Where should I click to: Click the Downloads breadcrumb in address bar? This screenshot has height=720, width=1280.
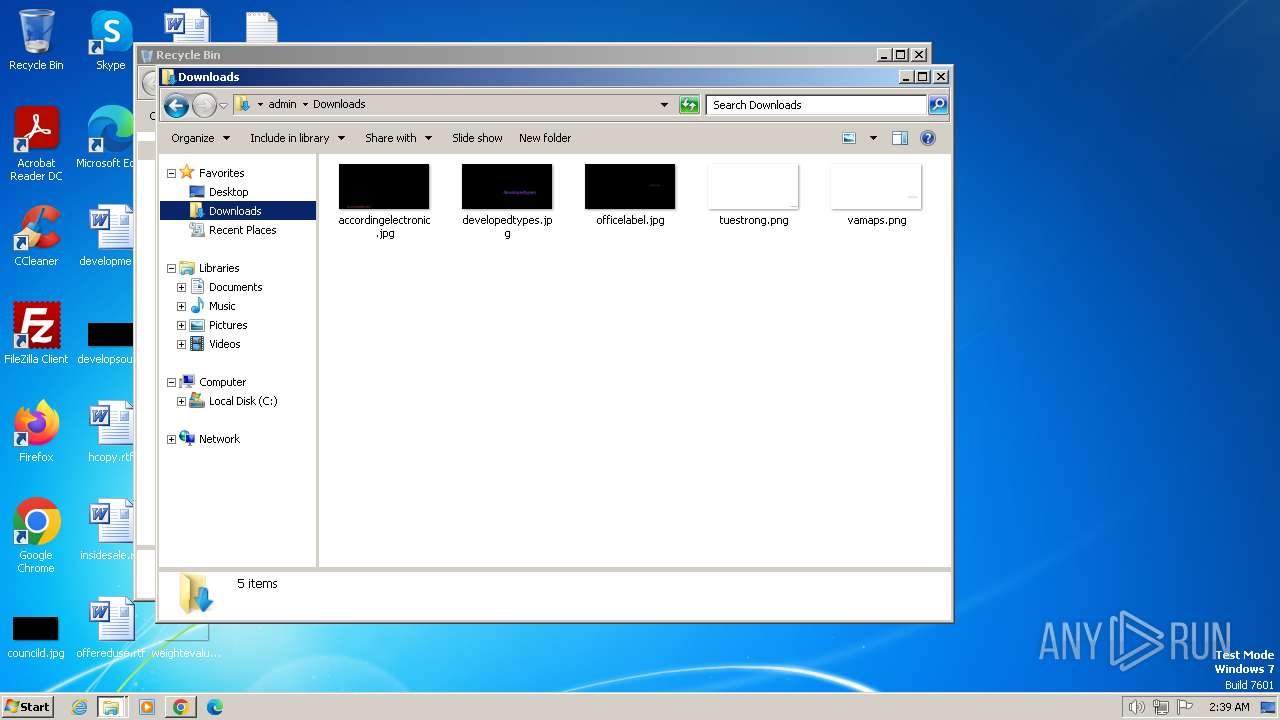click(339, 104)
